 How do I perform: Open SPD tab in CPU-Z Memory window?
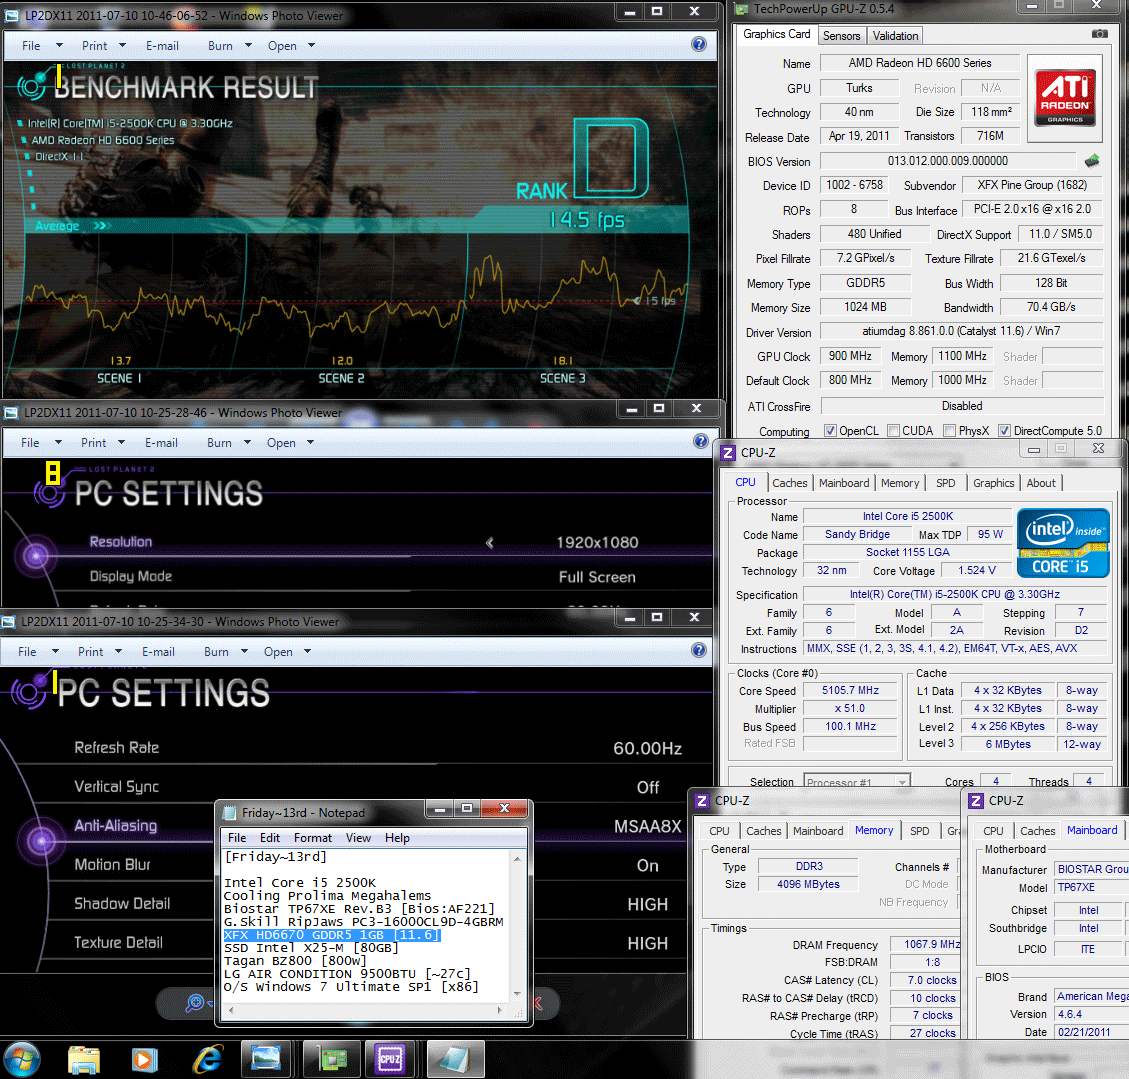pyautogui.click(x=919, y=831)
